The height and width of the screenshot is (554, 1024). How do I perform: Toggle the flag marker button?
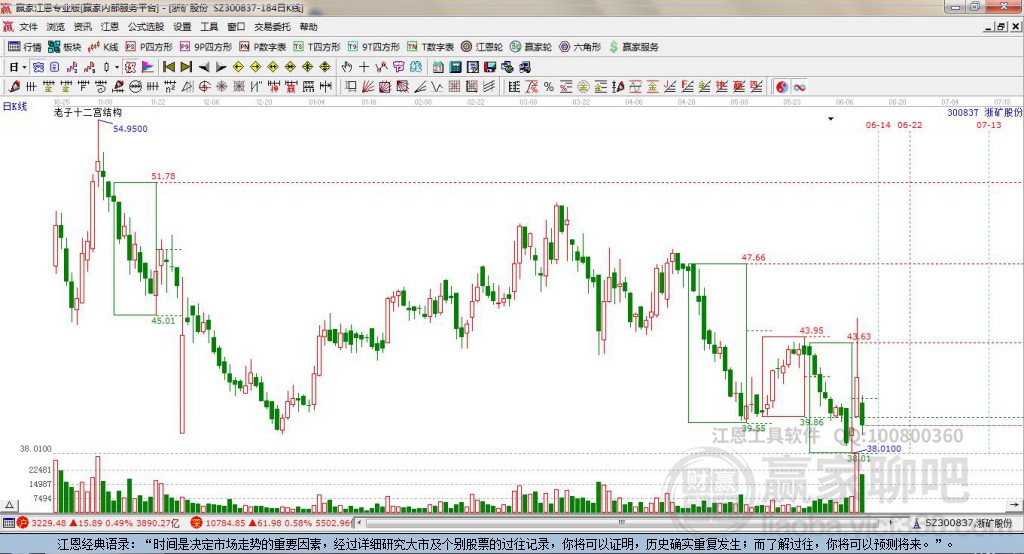pyautogui.click(x=148, y=67)
